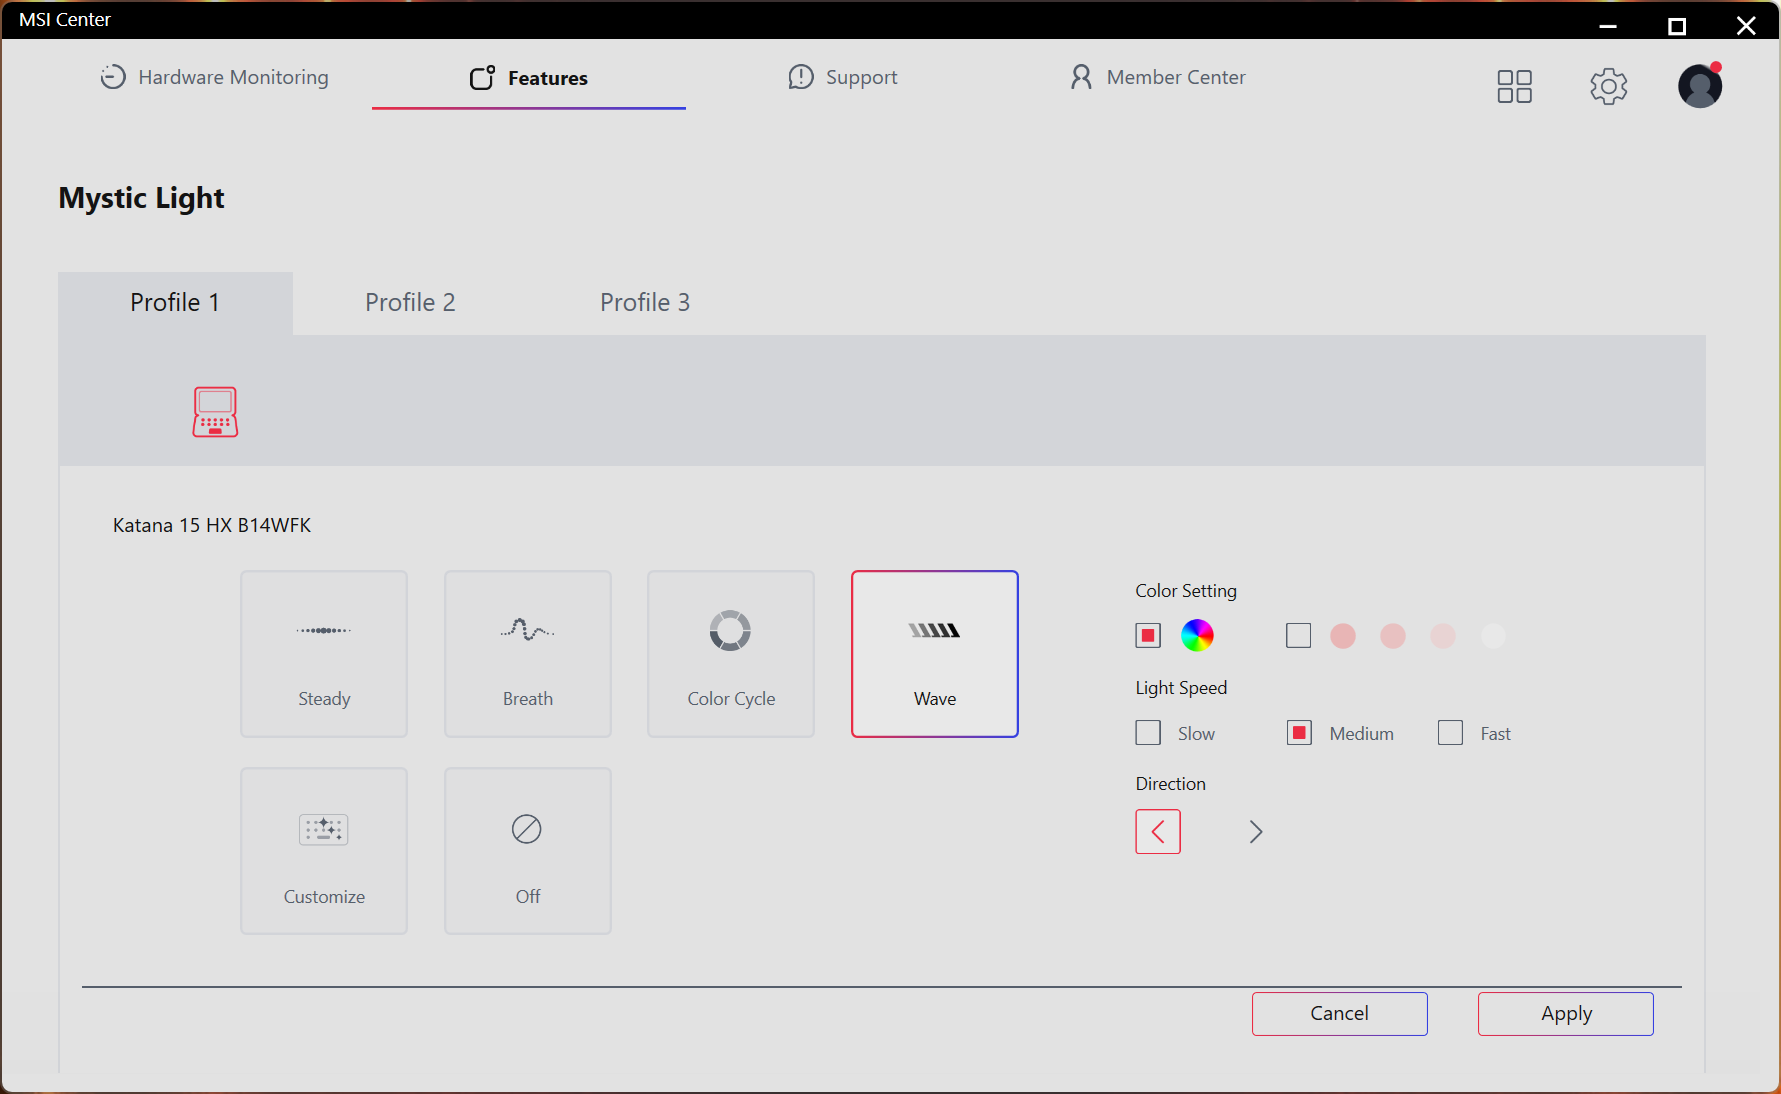
Task: Open the user profile avatar
Action: click(x=1699, y=86)
